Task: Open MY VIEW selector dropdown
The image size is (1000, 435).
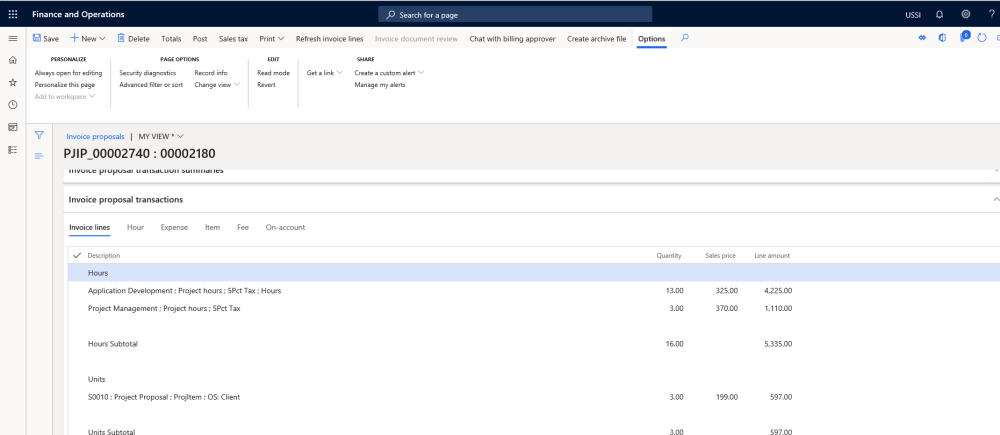Action: [161, 136]
